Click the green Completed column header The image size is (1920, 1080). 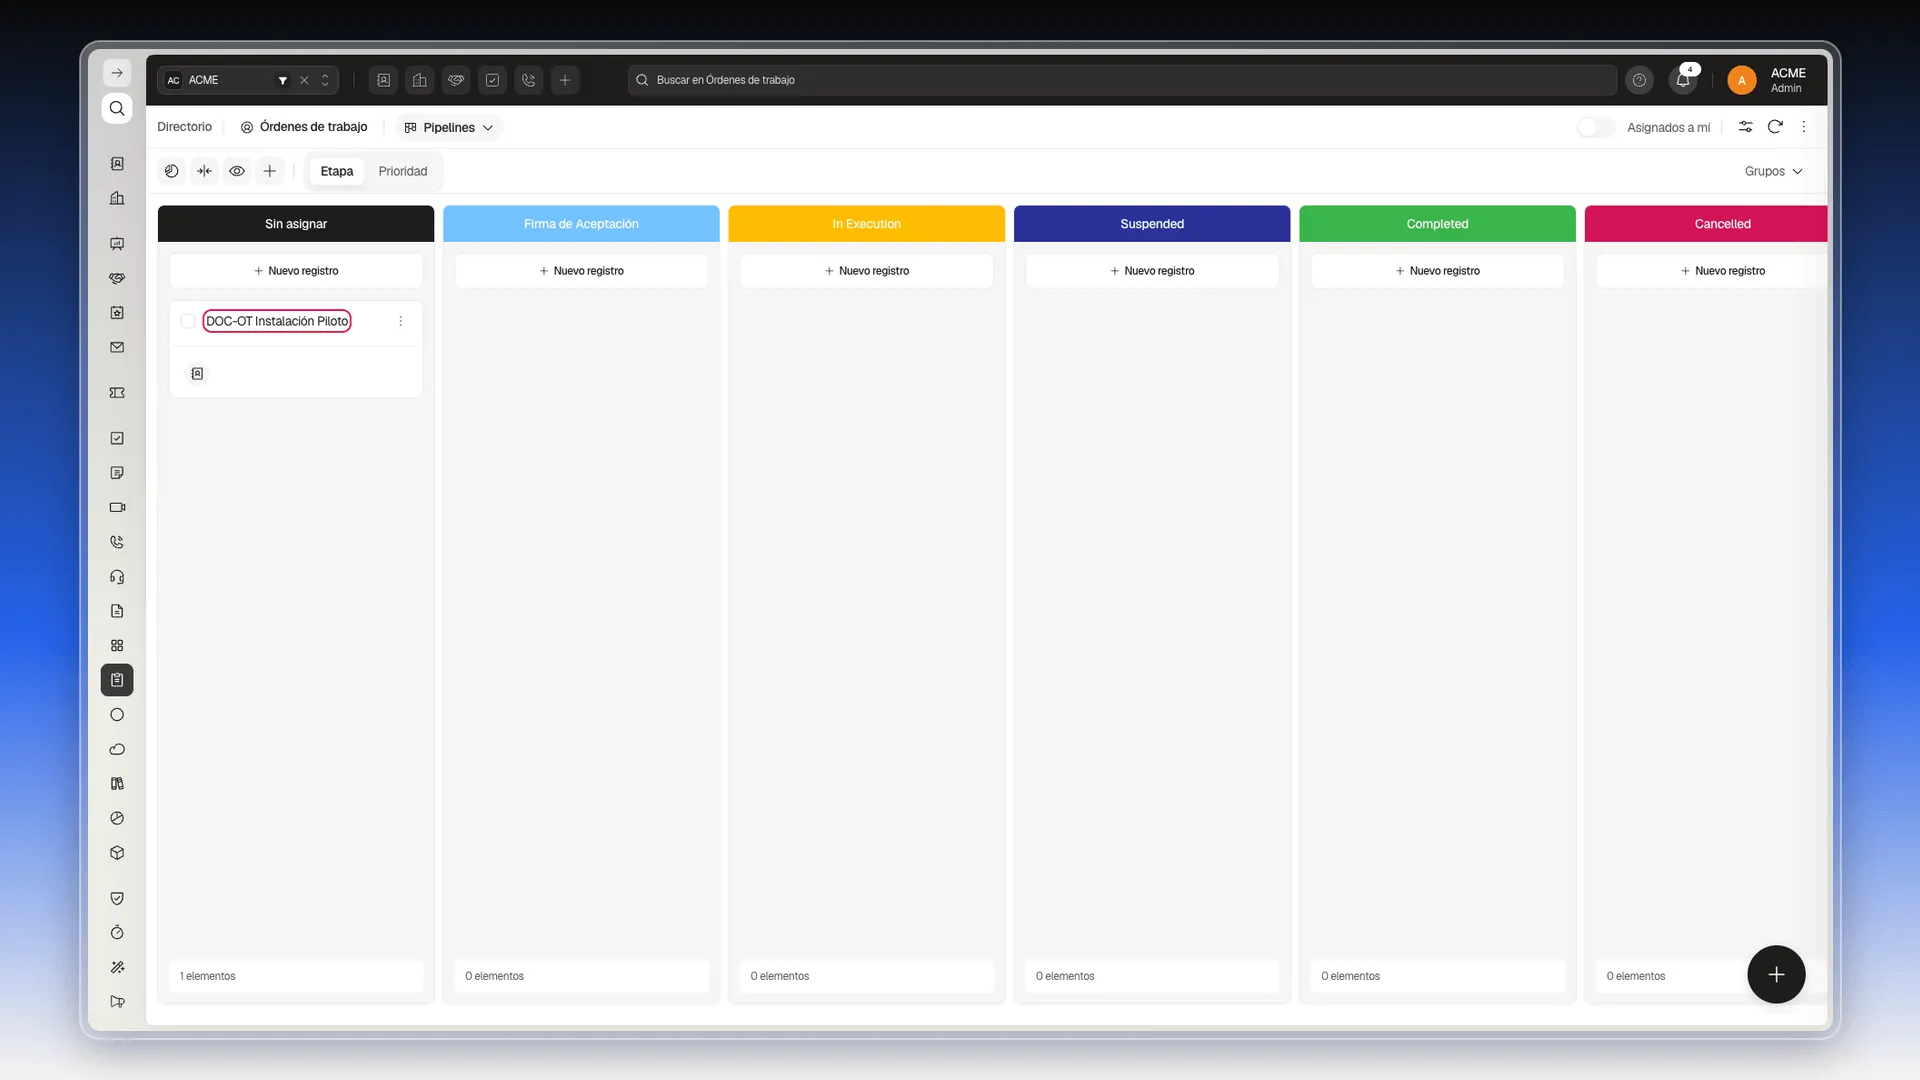(1437, 224)
